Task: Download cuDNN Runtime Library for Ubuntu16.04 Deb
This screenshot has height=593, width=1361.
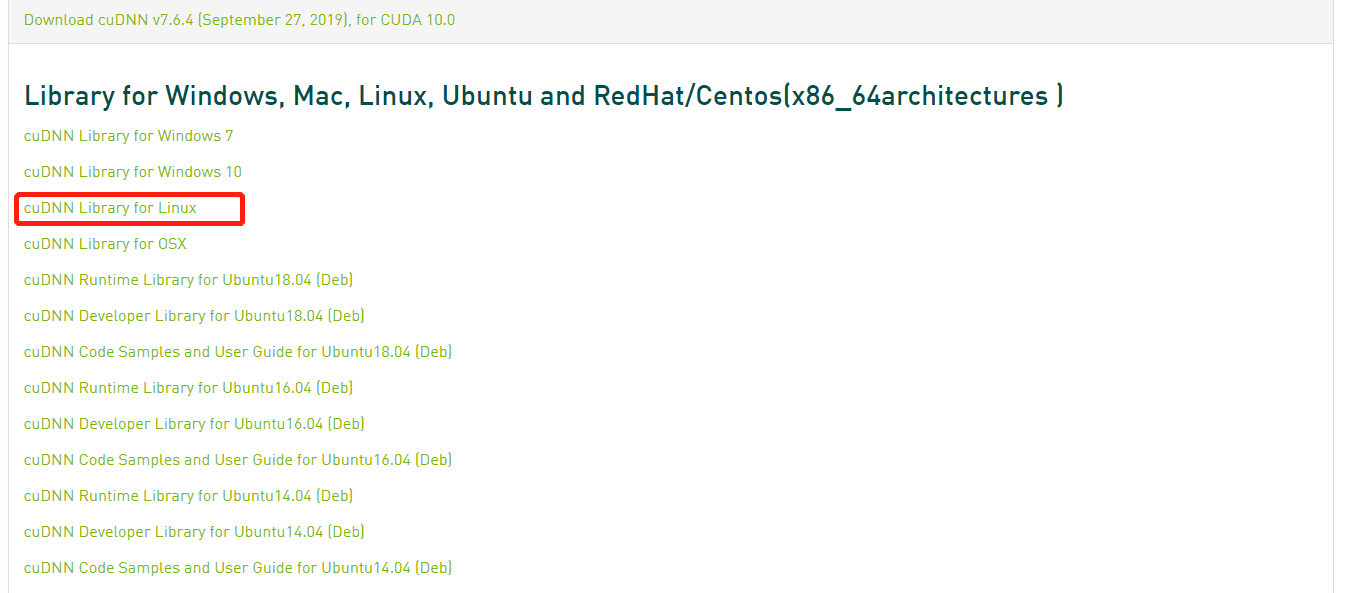Action: click(x=188, y=388)
